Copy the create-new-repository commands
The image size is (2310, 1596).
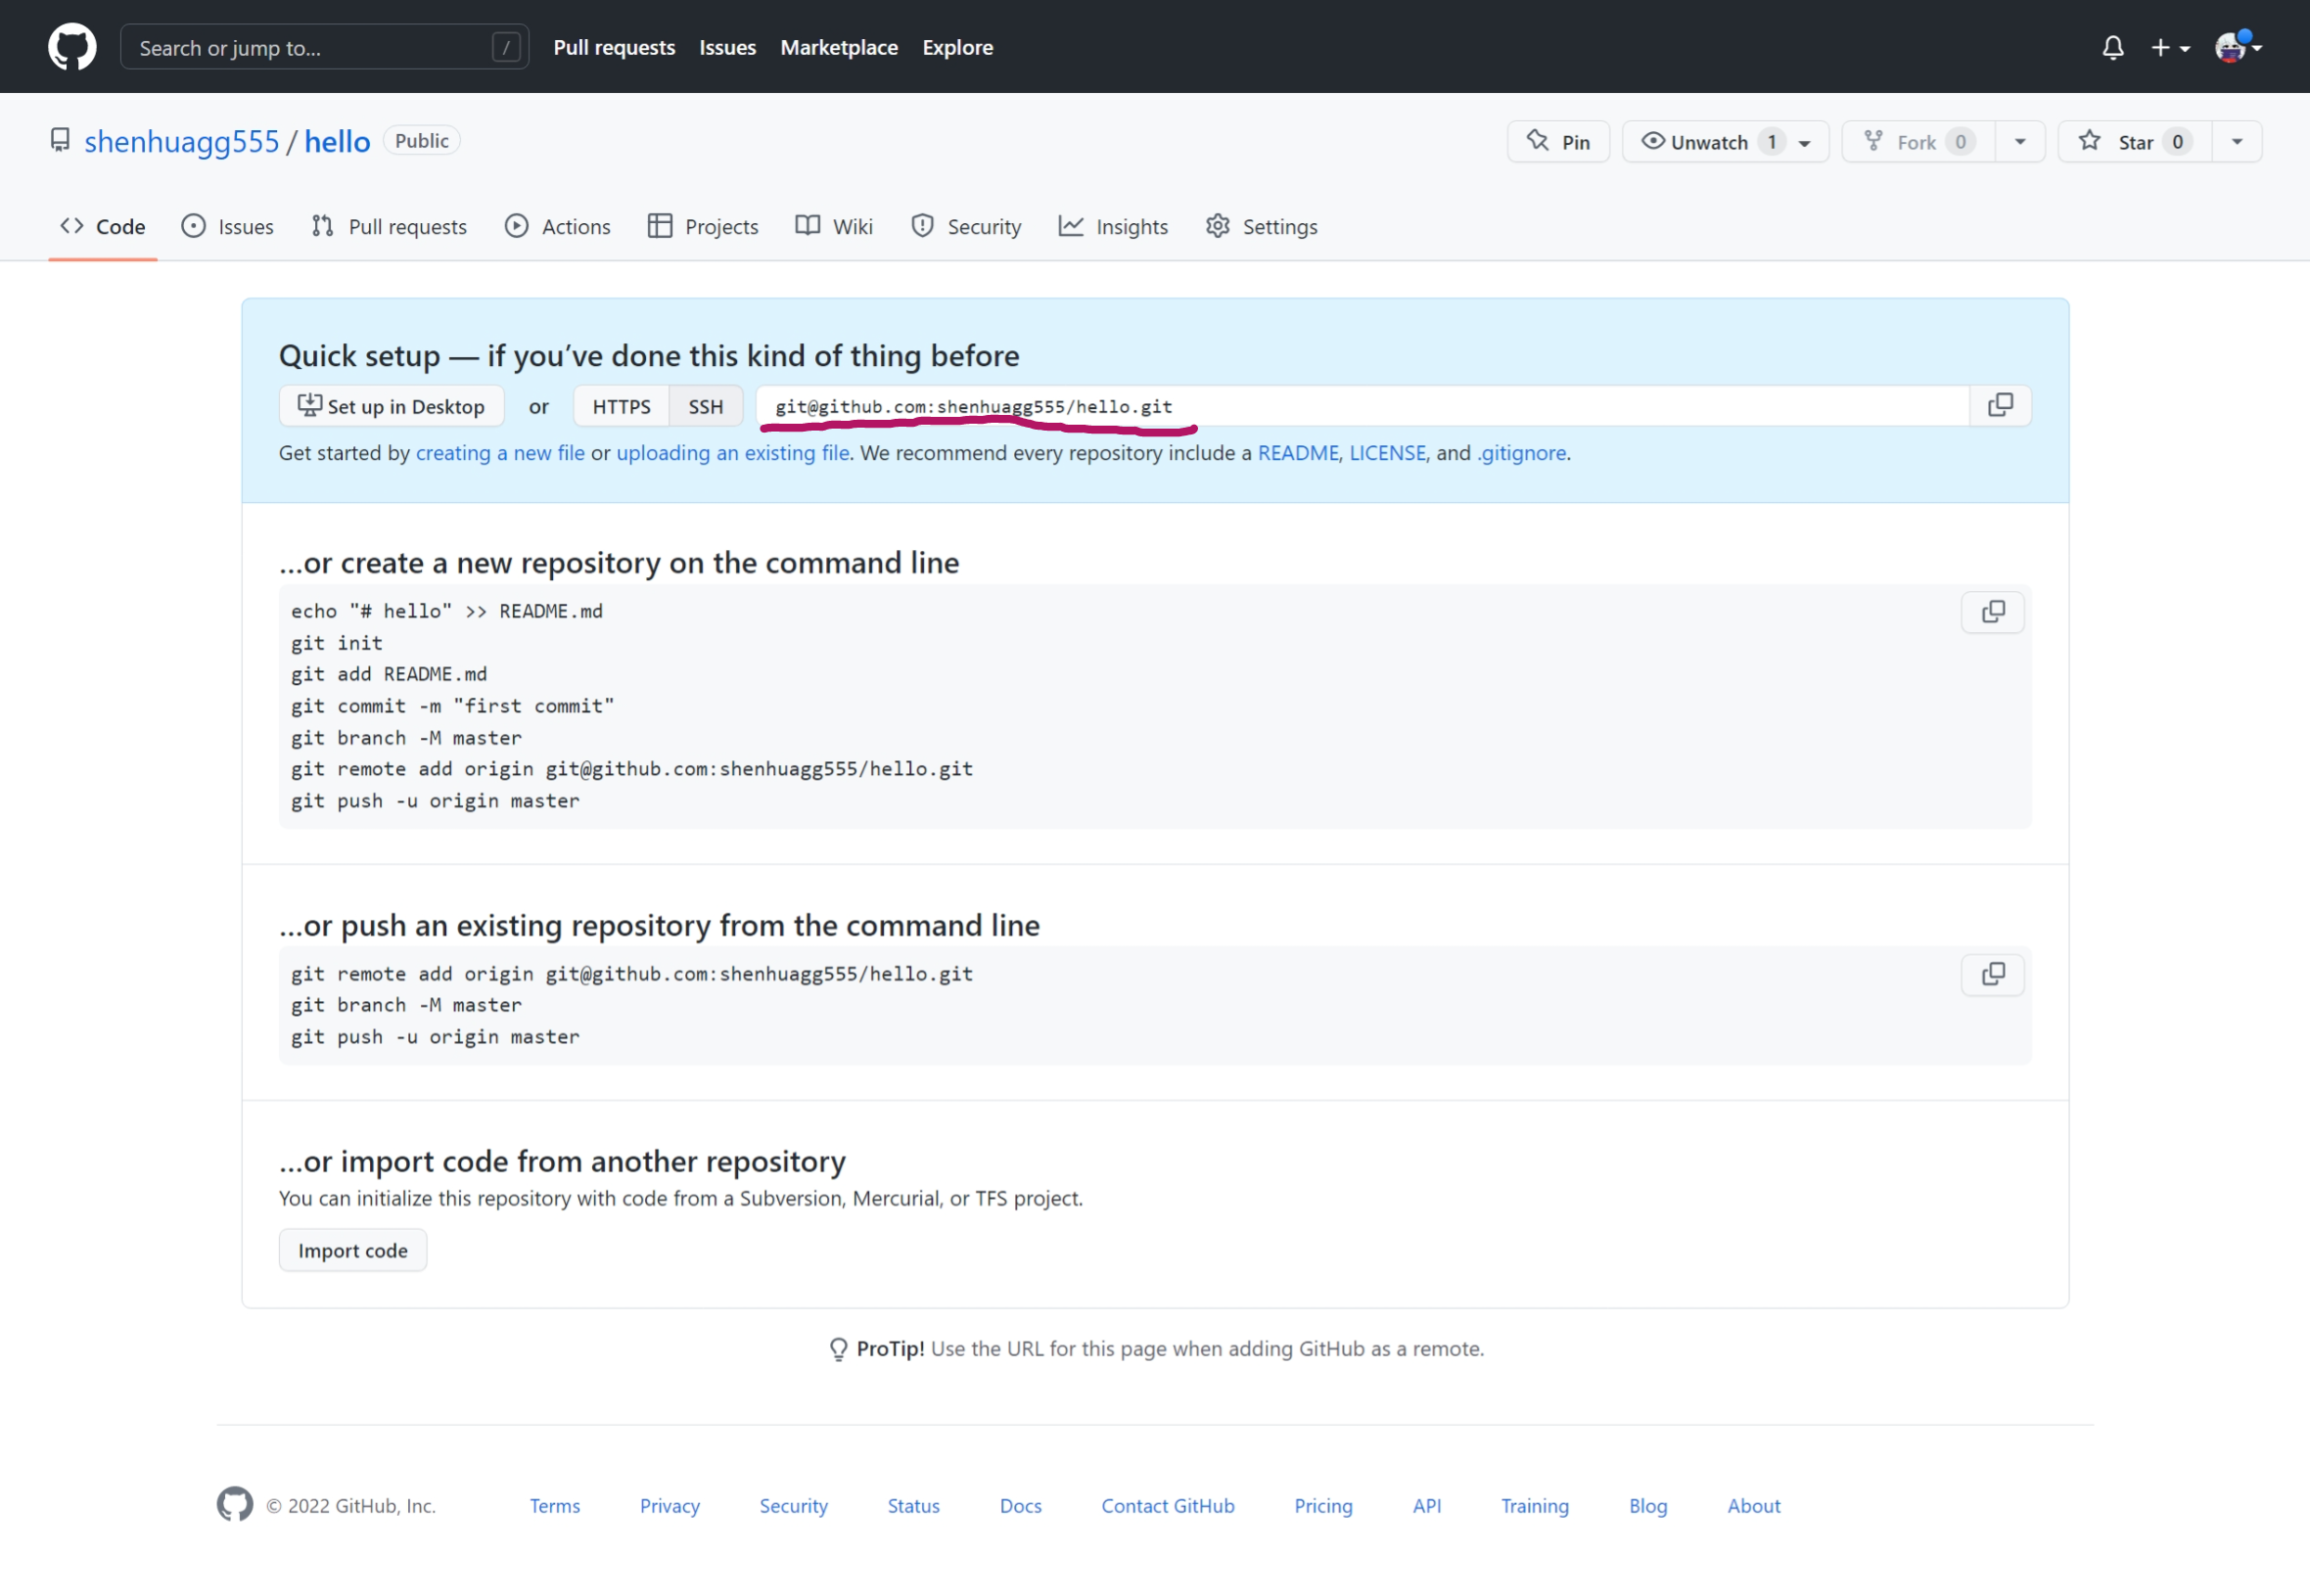pos(1993,612)
